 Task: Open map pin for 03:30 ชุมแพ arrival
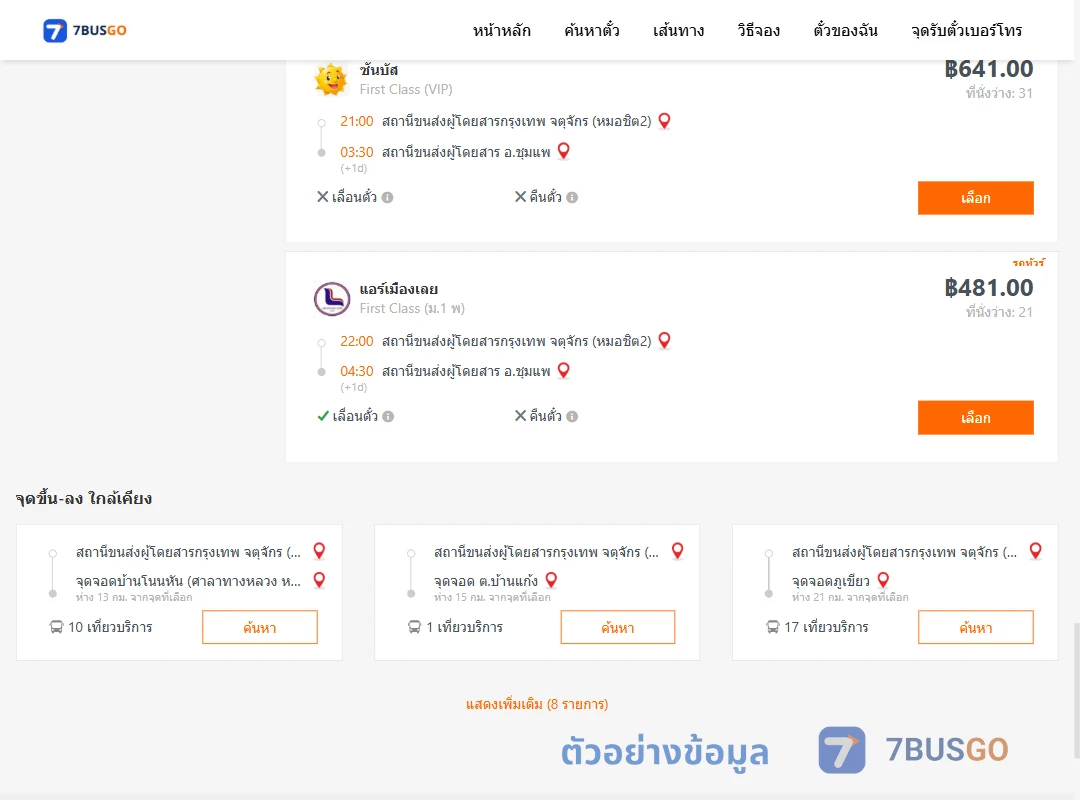(563, 151)
